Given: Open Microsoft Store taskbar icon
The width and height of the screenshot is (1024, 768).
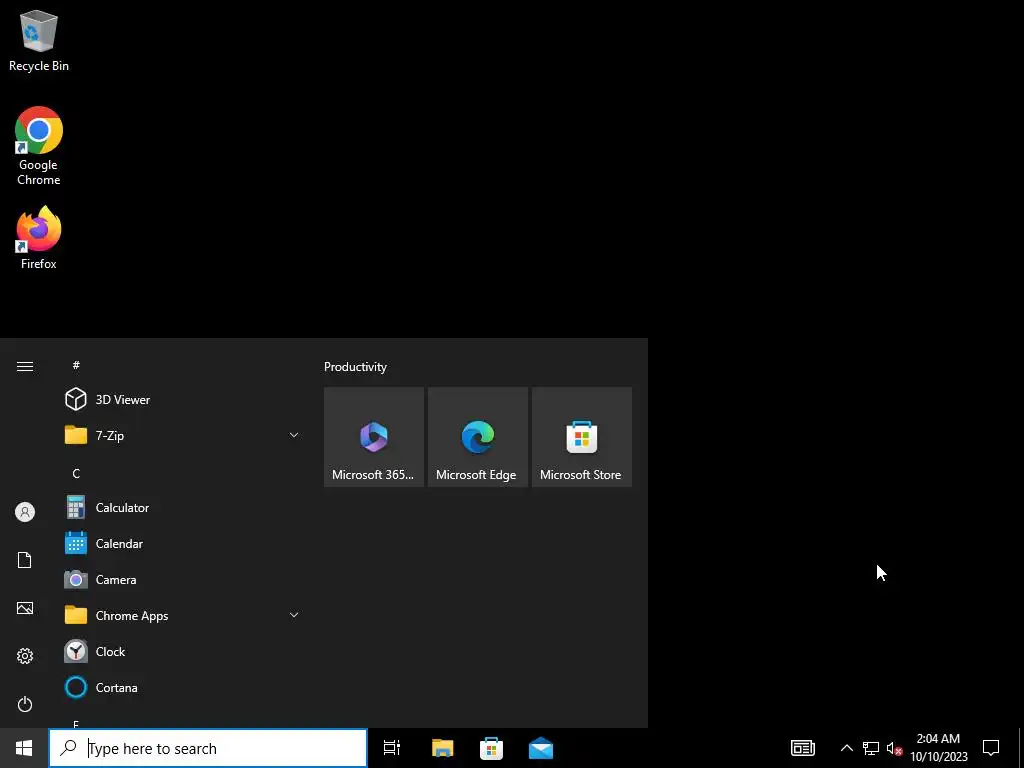Looking at the screenshot, I should tap(491, 748).
